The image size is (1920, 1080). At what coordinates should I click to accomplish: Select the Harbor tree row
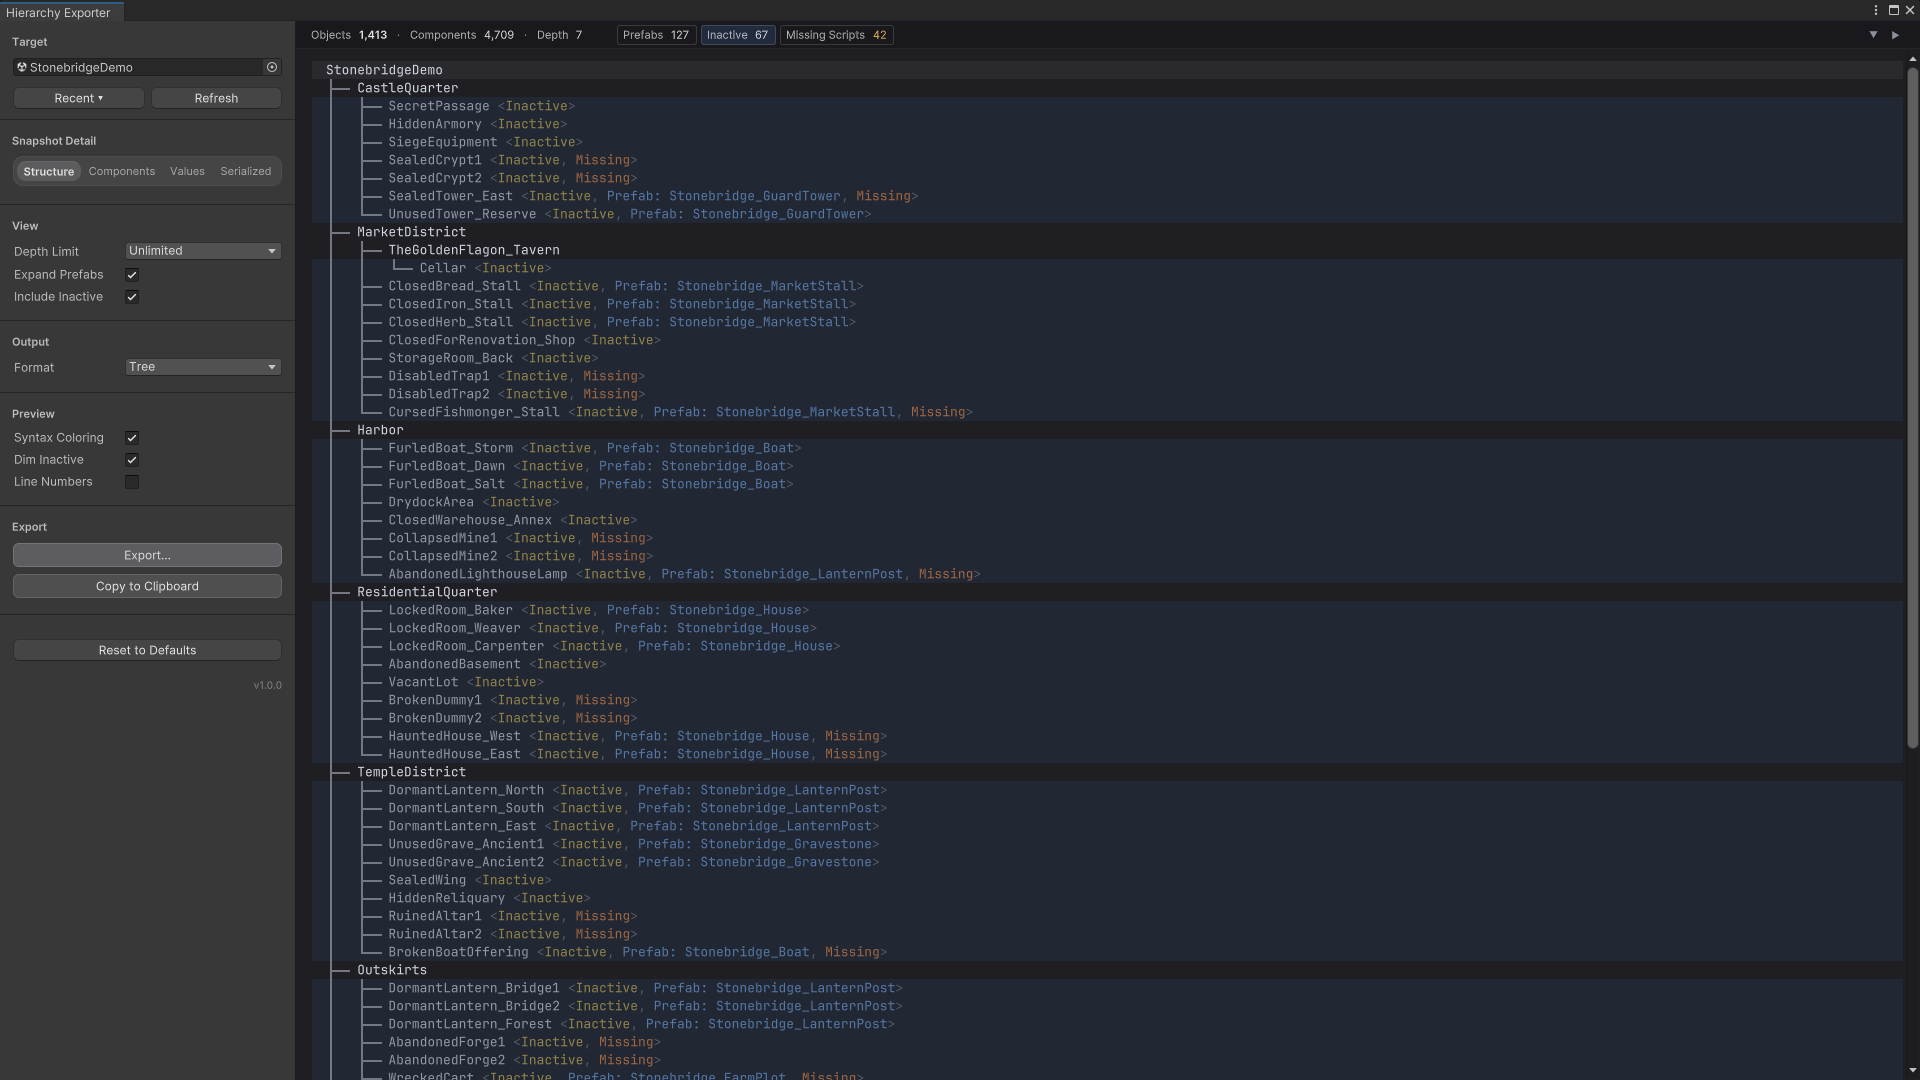1107,430
